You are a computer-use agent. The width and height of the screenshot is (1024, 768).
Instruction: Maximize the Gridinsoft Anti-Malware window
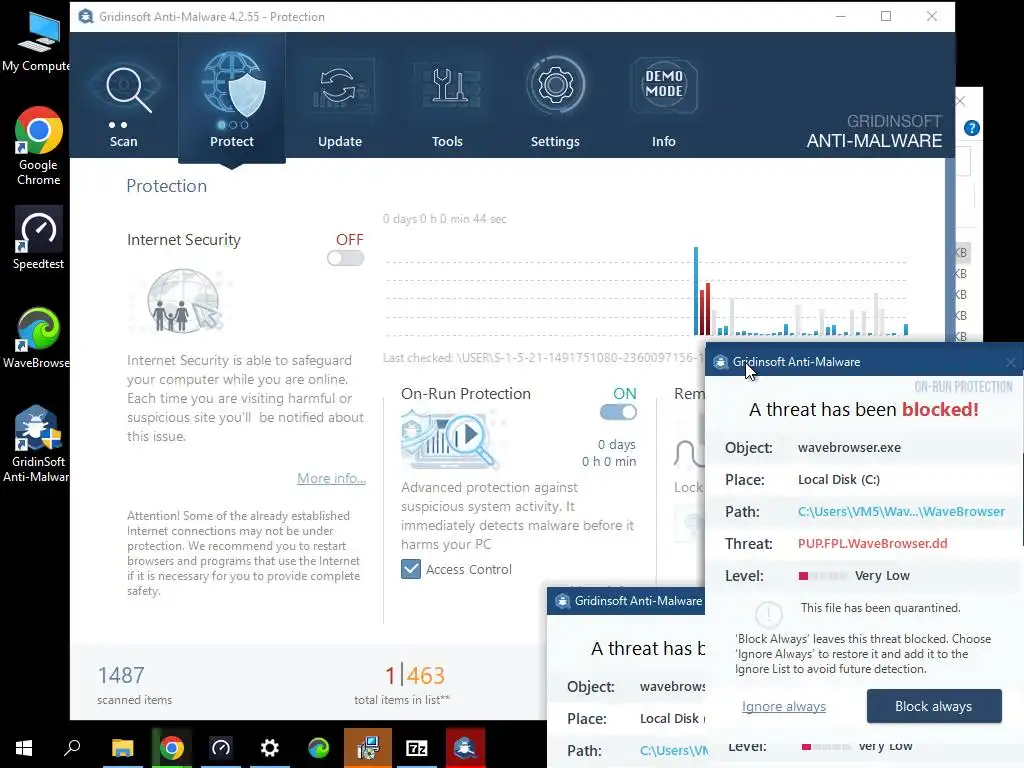[x=886, y=16]
